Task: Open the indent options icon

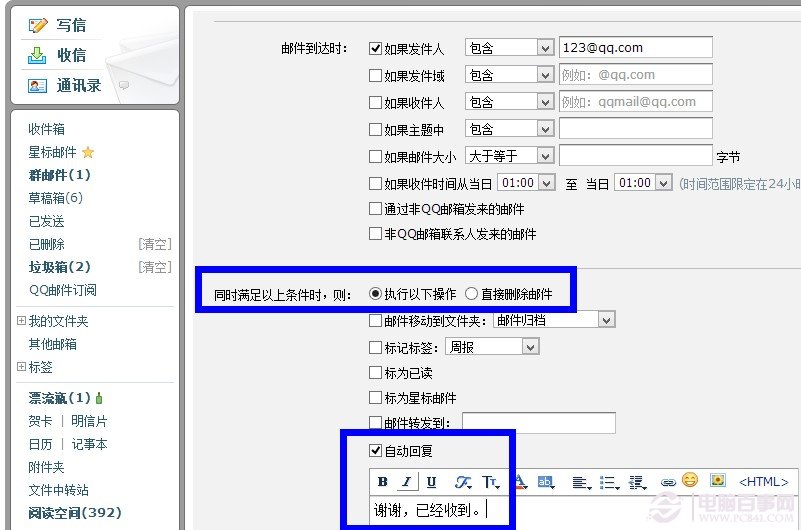Action: pyautogui.click(x=637, y=481)
